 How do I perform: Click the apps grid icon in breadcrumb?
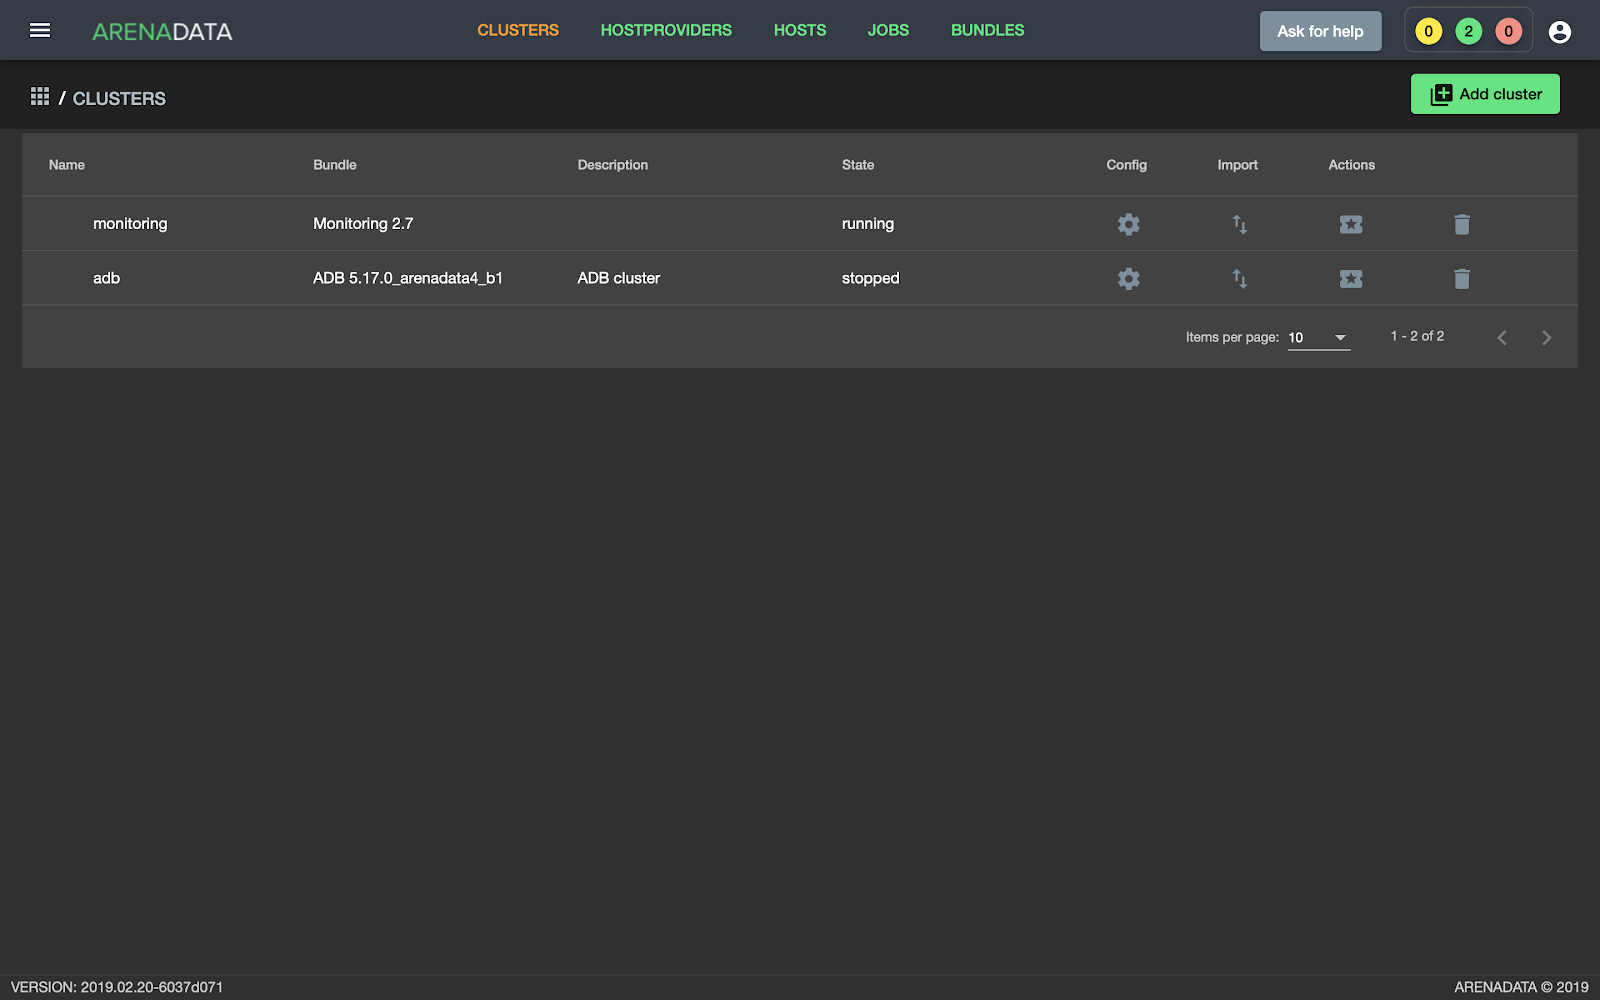pos(40,96)
